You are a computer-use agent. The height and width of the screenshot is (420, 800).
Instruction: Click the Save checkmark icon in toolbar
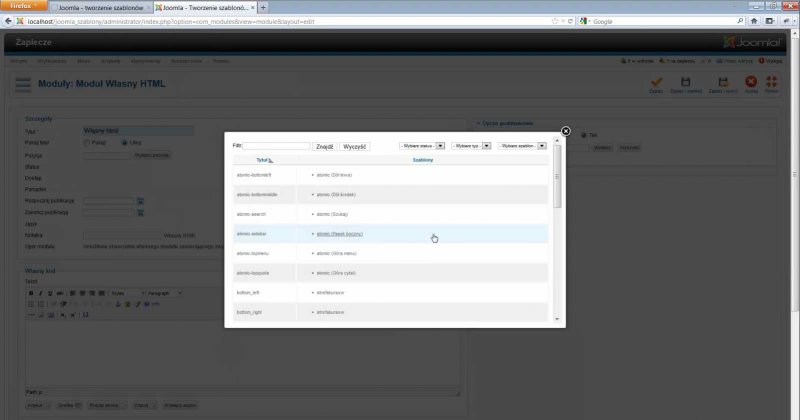(x=656, y=82)
